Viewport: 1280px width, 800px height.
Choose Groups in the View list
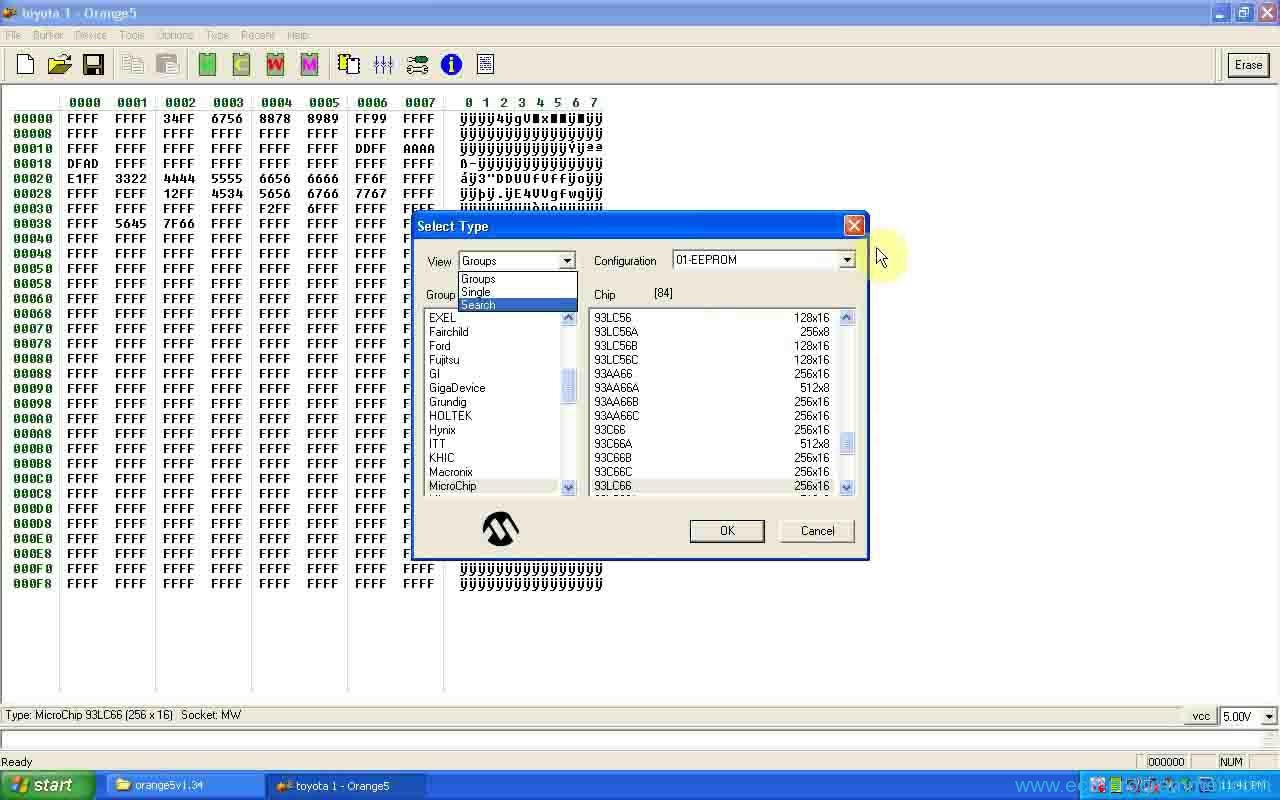tap(517, 279)
